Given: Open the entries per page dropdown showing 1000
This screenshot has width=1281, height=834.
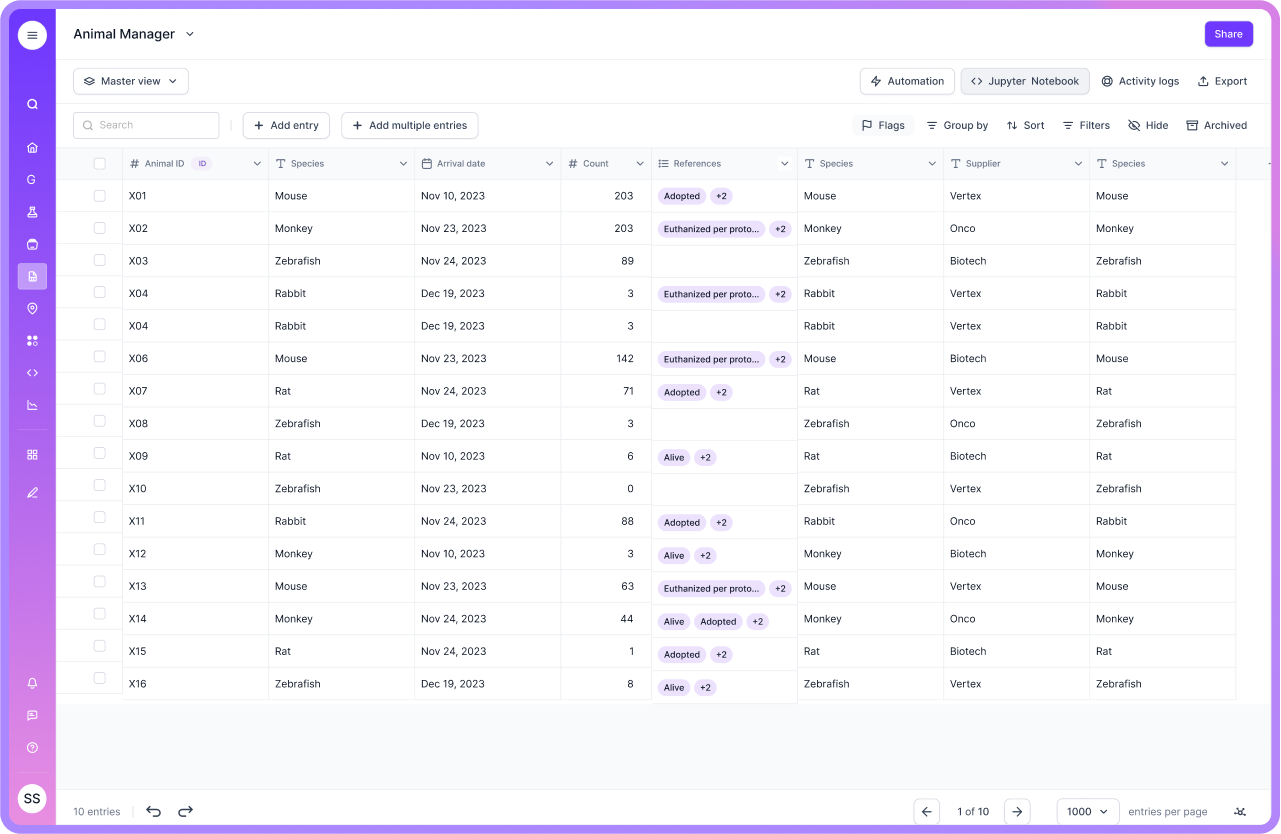Looking at the screenshot, I should tap(1087, 811).
